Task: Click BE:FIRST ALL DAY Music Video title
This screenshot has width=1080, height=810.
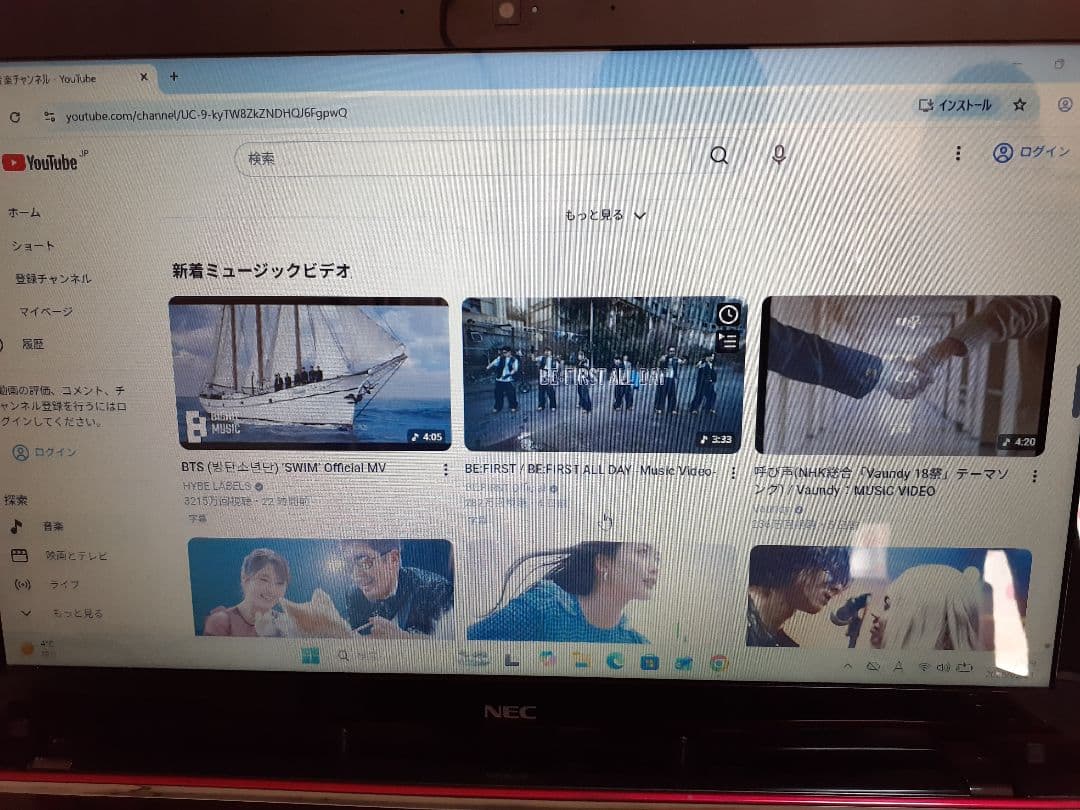Action: pyautogui.click(x=589, y=470)
